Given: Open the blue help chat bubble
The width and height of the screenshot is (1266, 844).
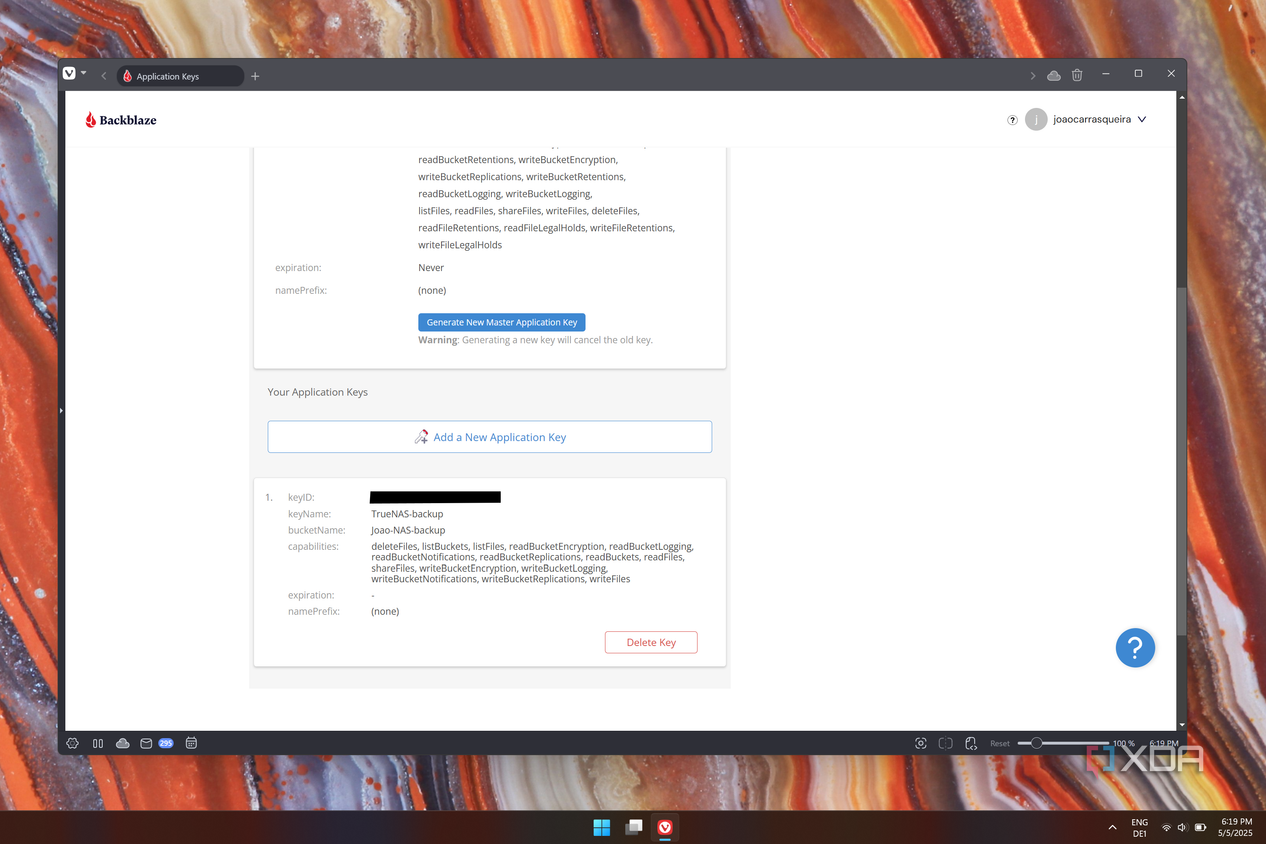Looking at the screenshot, I should (1135, 647).
